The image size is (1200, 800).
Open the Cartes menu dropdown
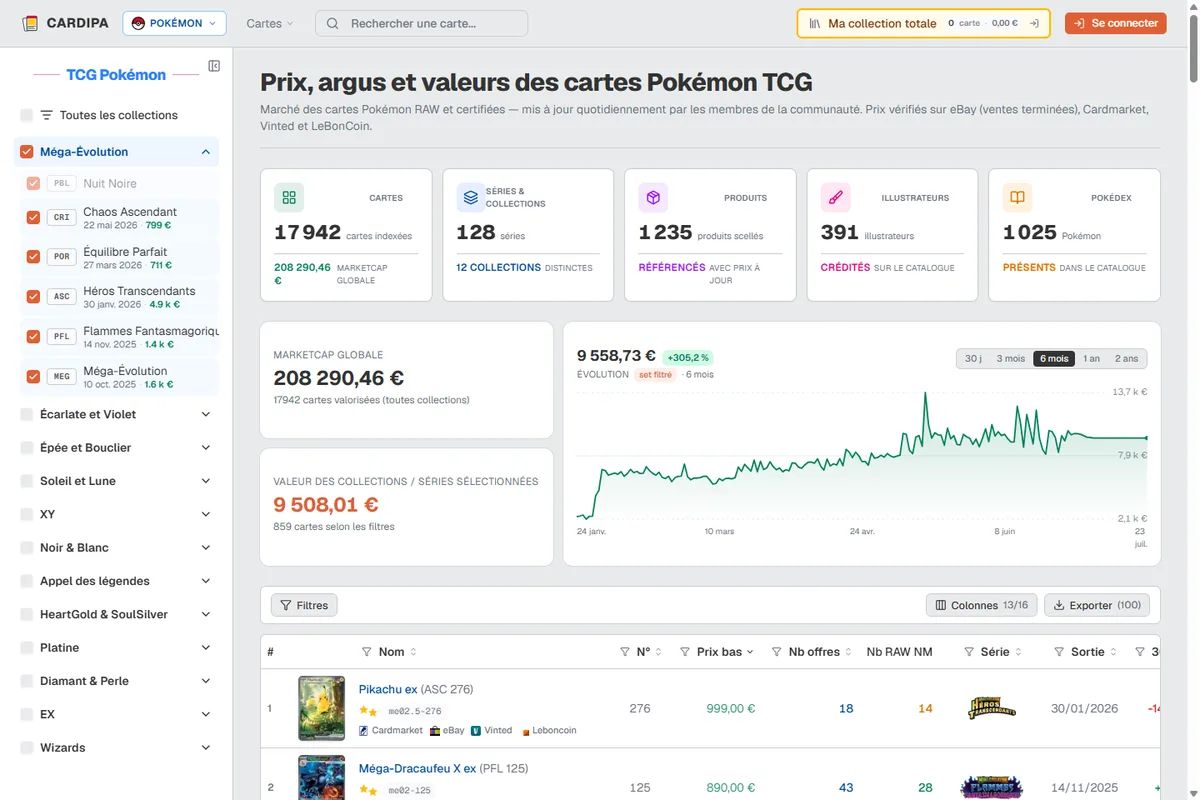click(x=270, y=23)
